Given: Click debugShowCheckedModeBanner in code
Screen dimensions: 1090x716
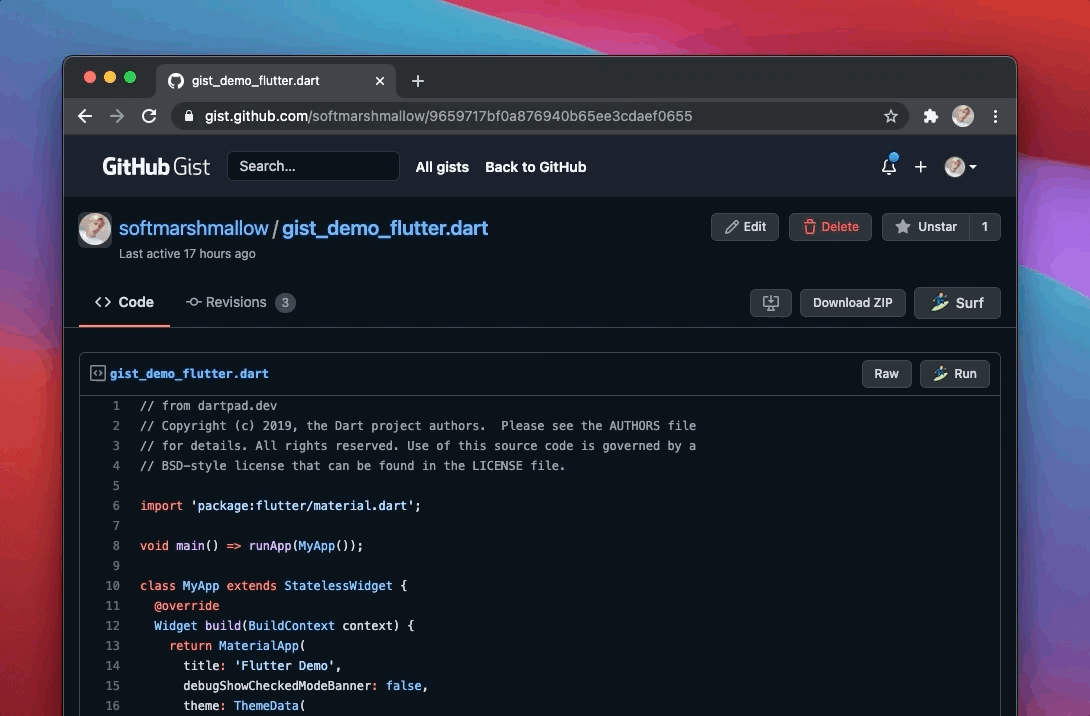Looking at the screenshot, I should coord(277,686).
